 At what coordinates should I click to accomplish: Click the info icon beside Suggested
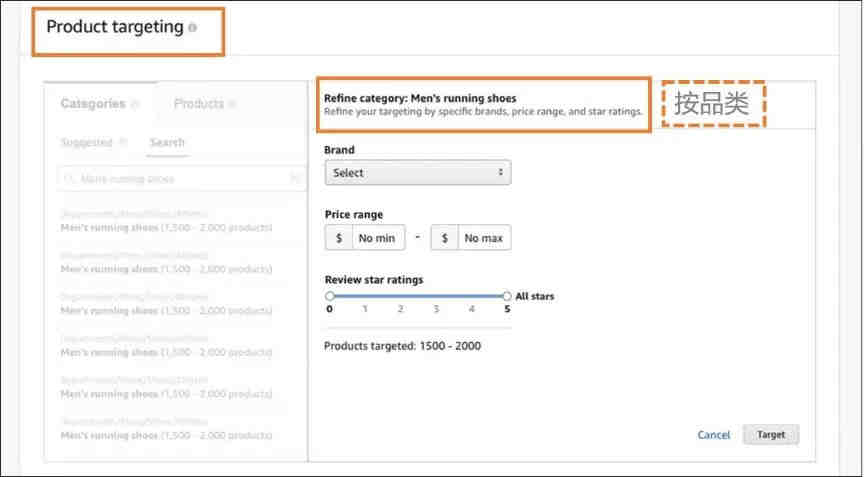coord(123,142)
